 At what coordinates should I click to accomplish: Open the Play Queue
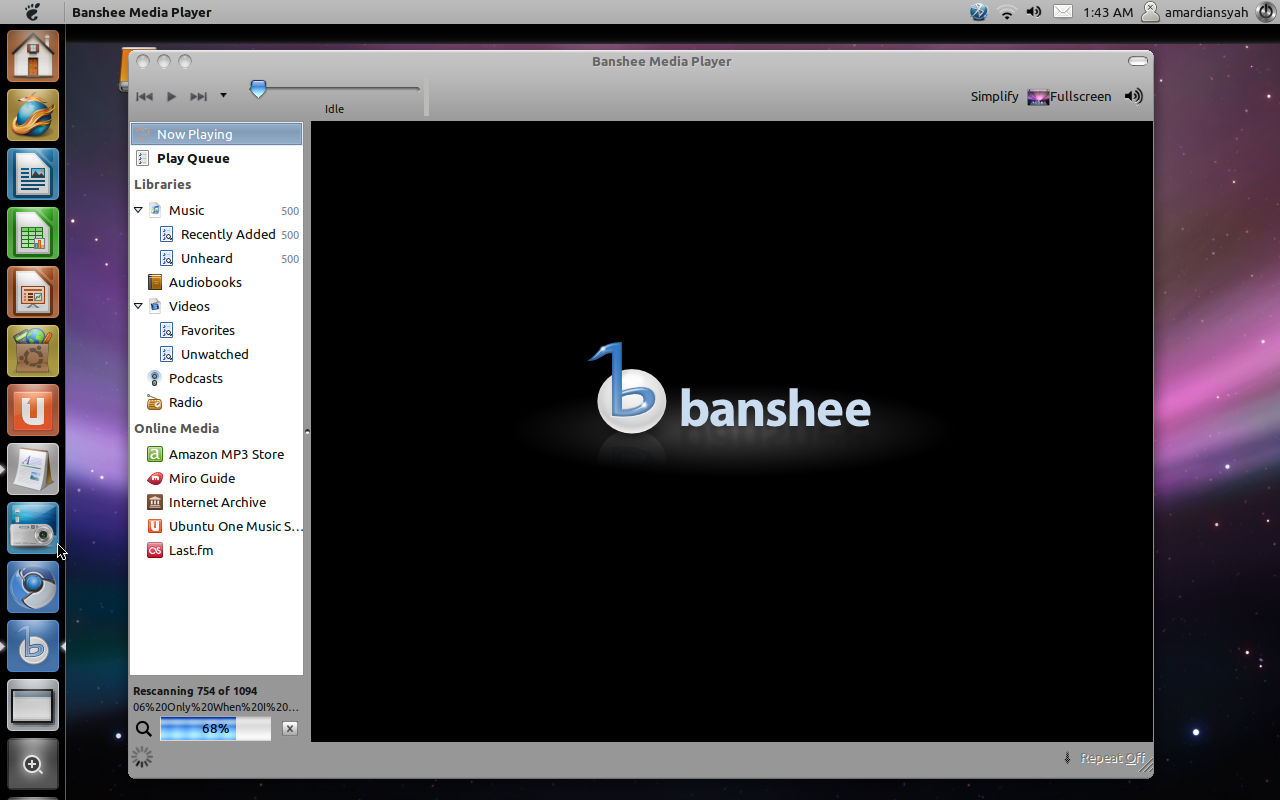(x=216, y=158)
